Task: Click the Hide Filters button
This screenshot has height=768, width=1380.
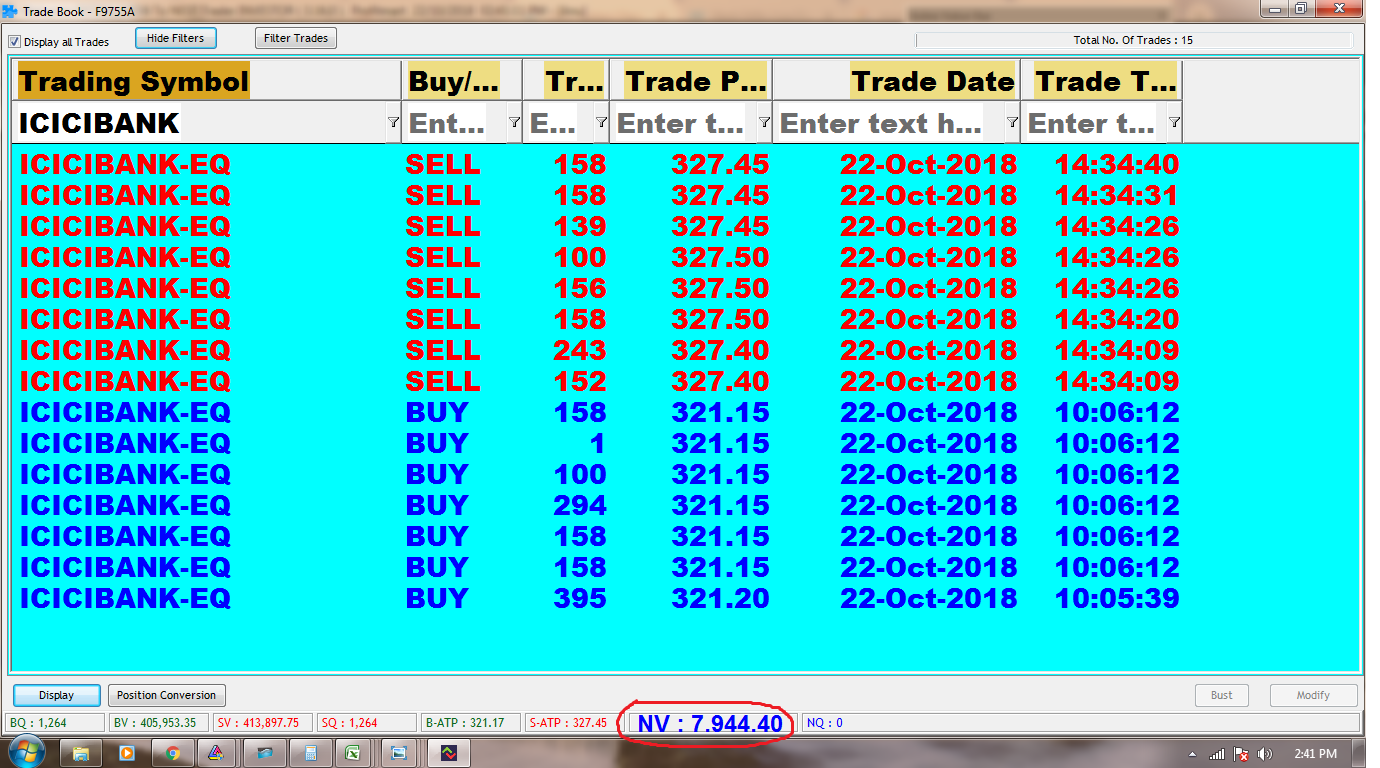Action: click(175, 38)
